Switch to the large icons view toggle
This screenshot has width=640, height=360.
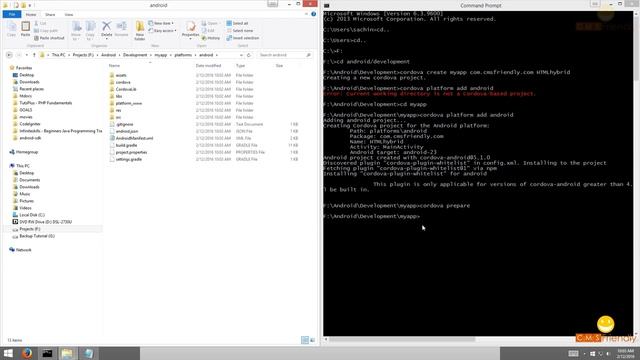(312, 340)
